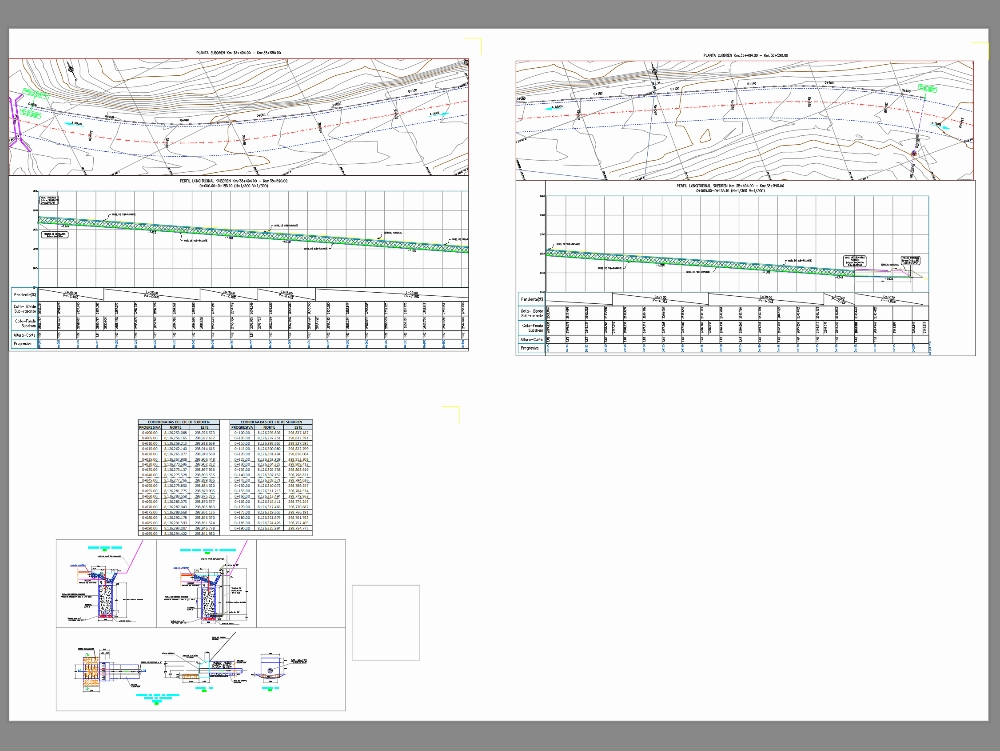
Task: Click the right topographic plan view
Action: pyautogui.click(x=745, y=120)
